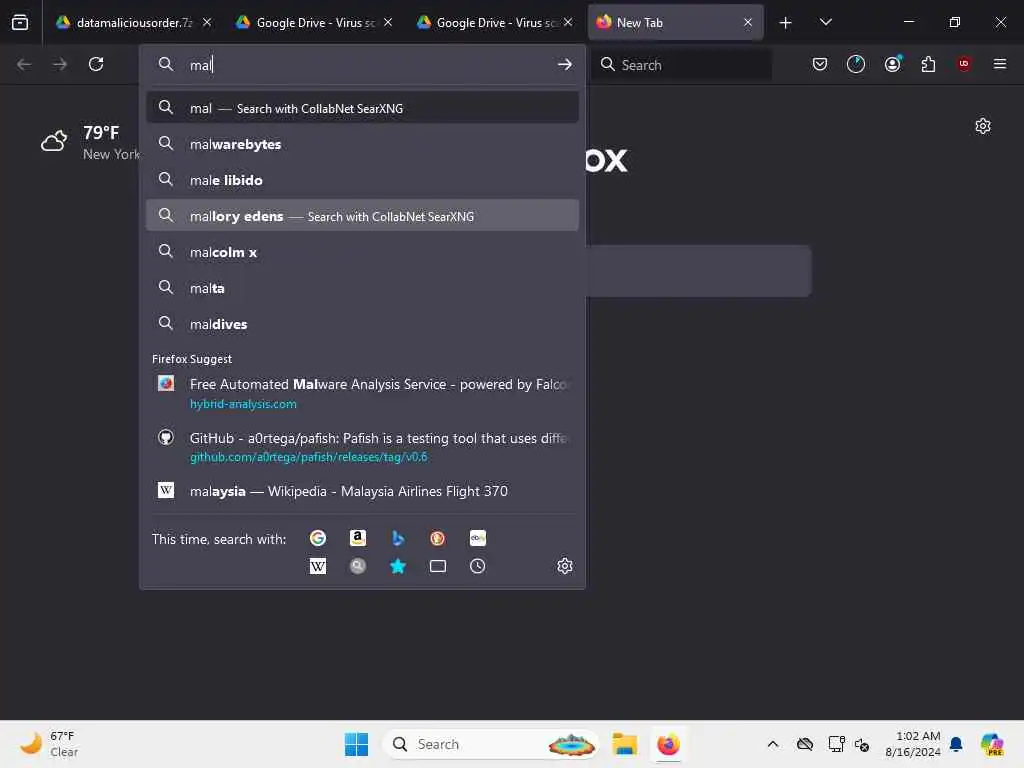Search with Wikipedia this time

(318, 566)
